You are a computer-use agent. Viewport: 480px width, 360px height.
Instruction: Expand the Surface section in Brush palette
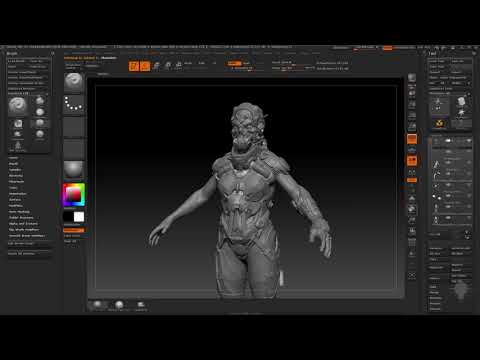[15, 200]
